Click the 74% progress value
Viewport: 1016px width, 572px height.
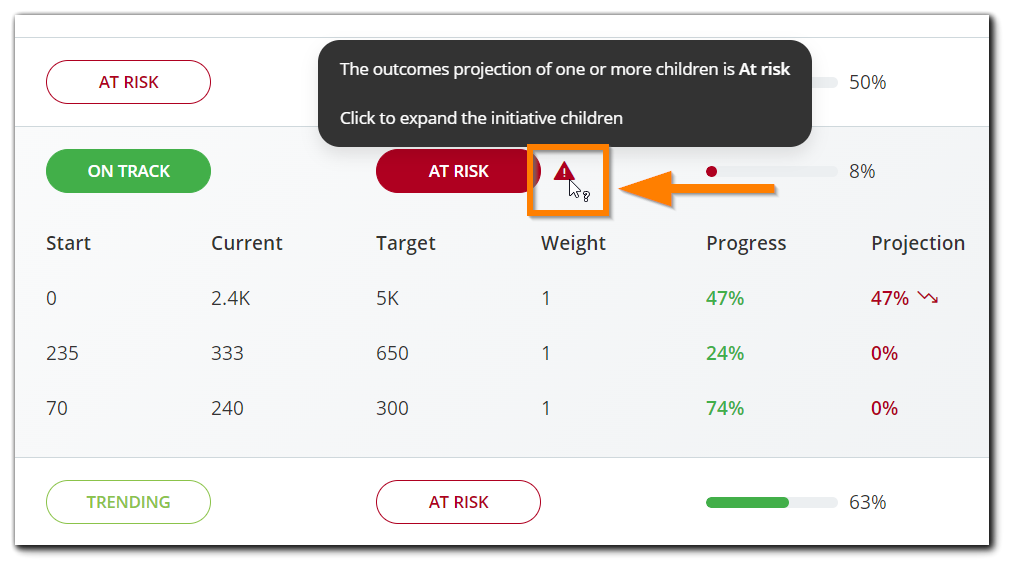coord(725,408)
